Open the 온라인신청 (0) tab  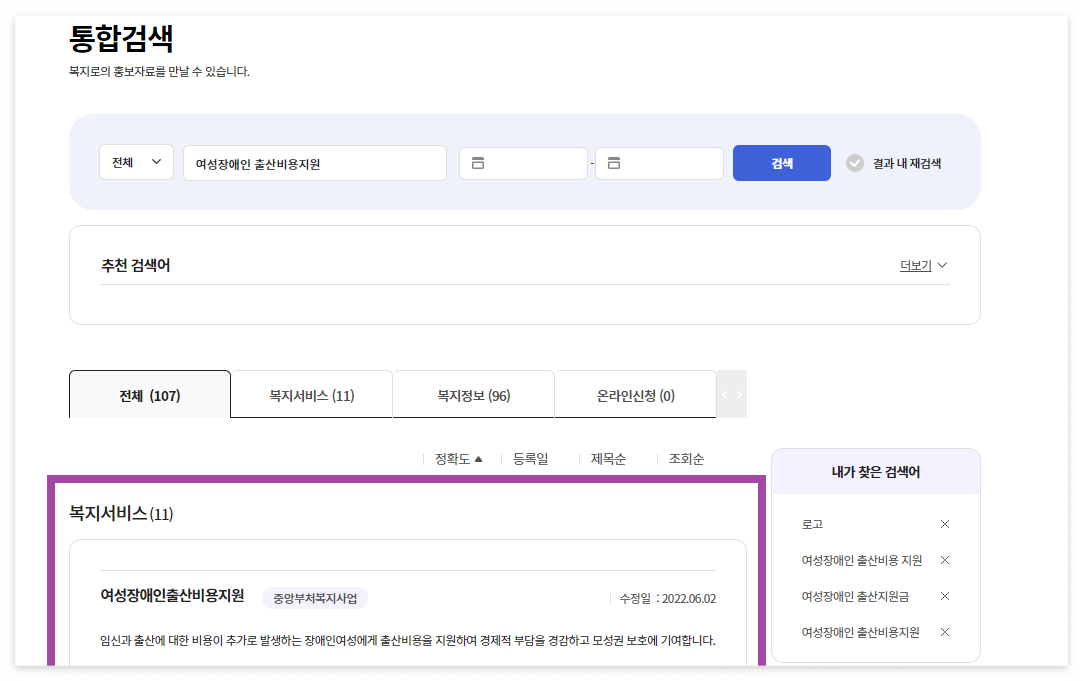(635, 394)
